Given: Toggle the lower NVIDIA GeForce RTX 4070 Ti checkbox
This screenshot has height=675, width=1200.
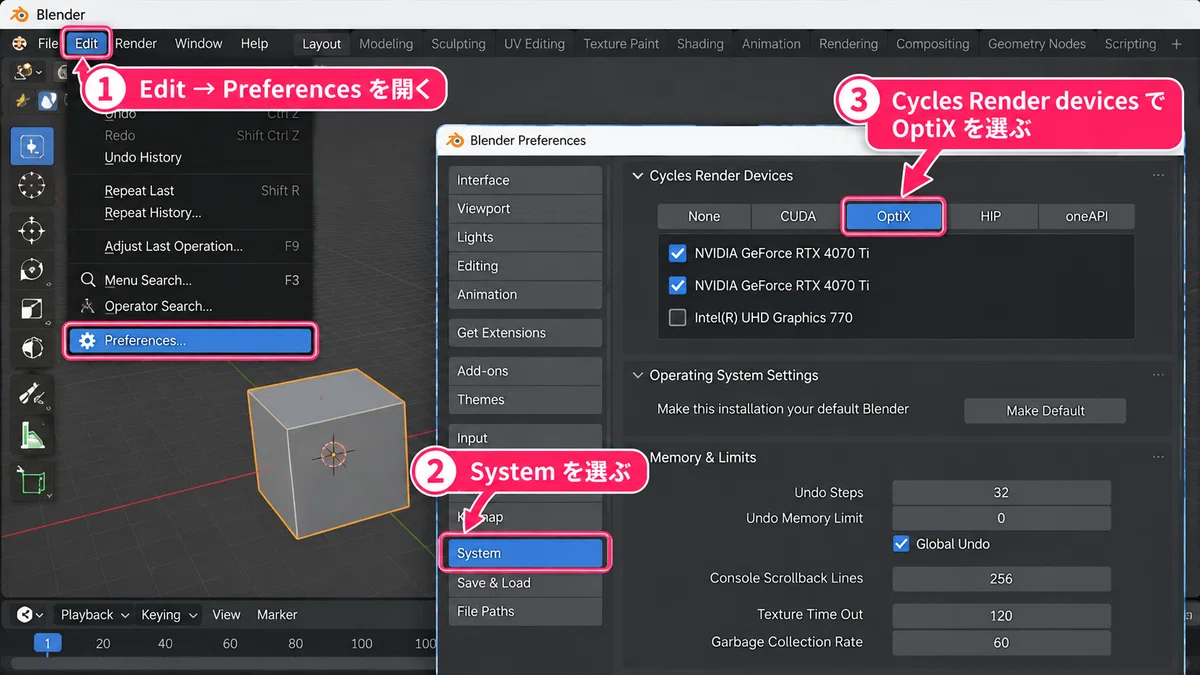Looking at the screenshot, I should pos(677,285).
